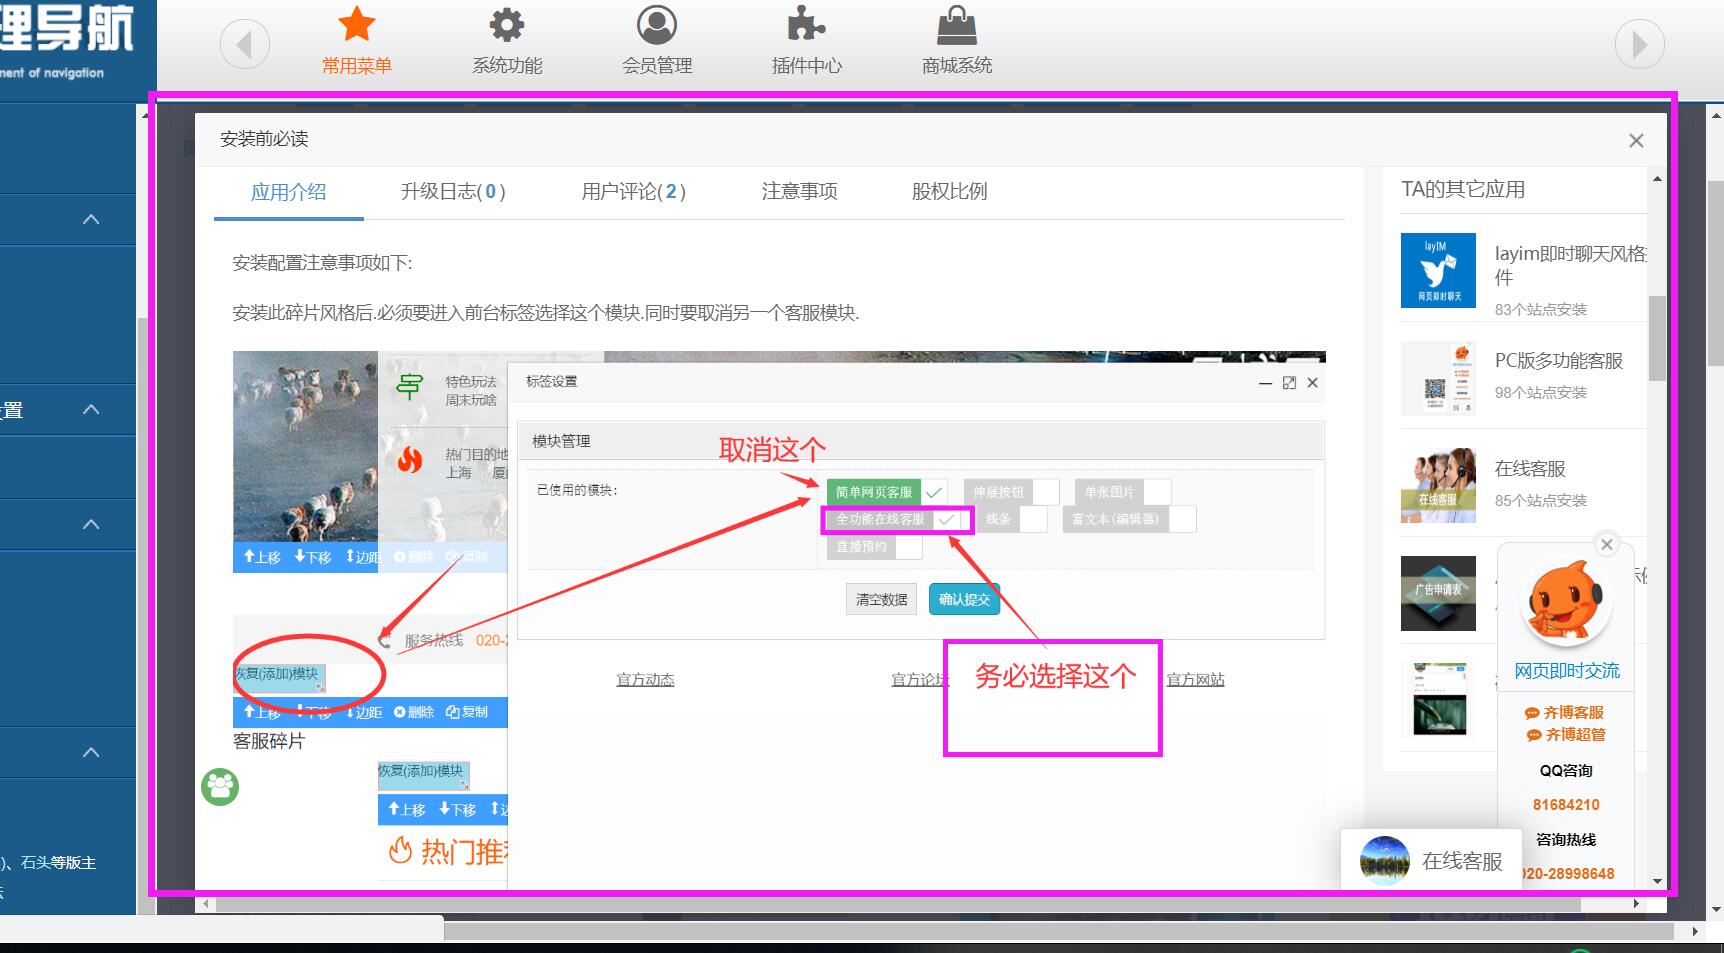Click the 确认提交 button
Screen dimensions: 1724x953
[964, 599]
